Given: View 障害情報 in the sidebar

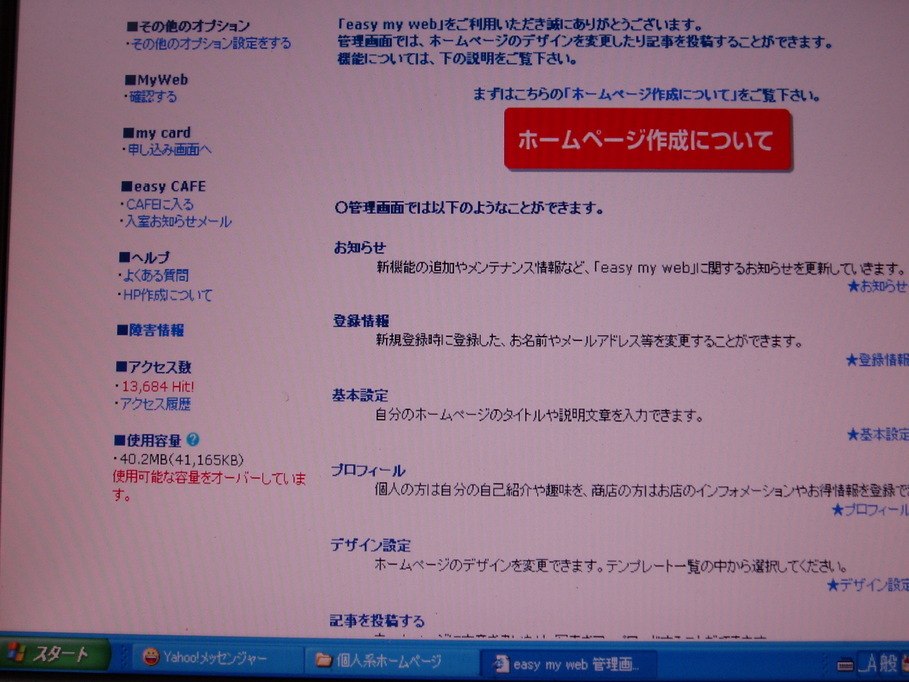Looking at the screenshot, I should click(155, 330).
